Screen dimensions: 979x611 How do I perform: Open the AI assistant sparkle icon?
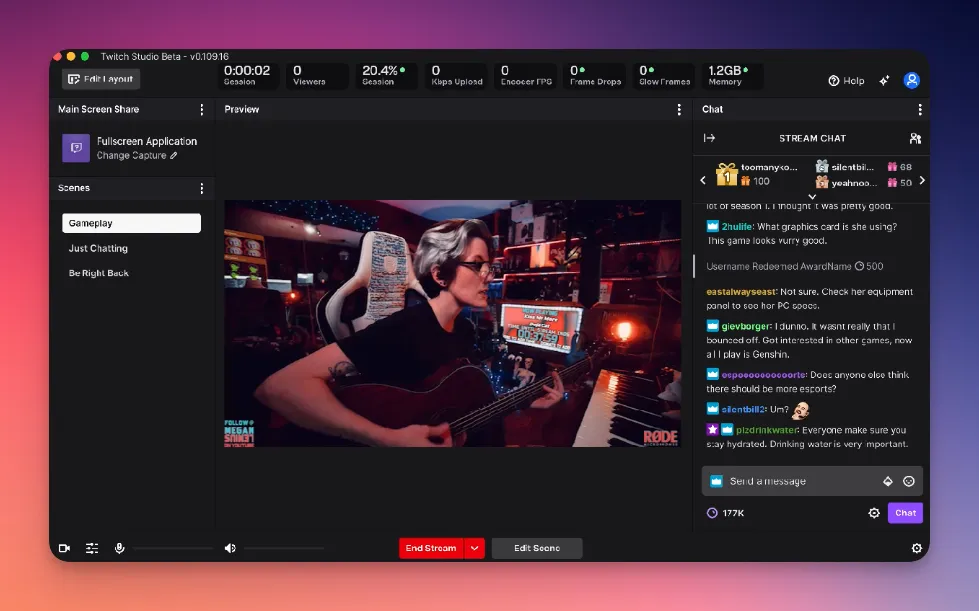(884, 81)
